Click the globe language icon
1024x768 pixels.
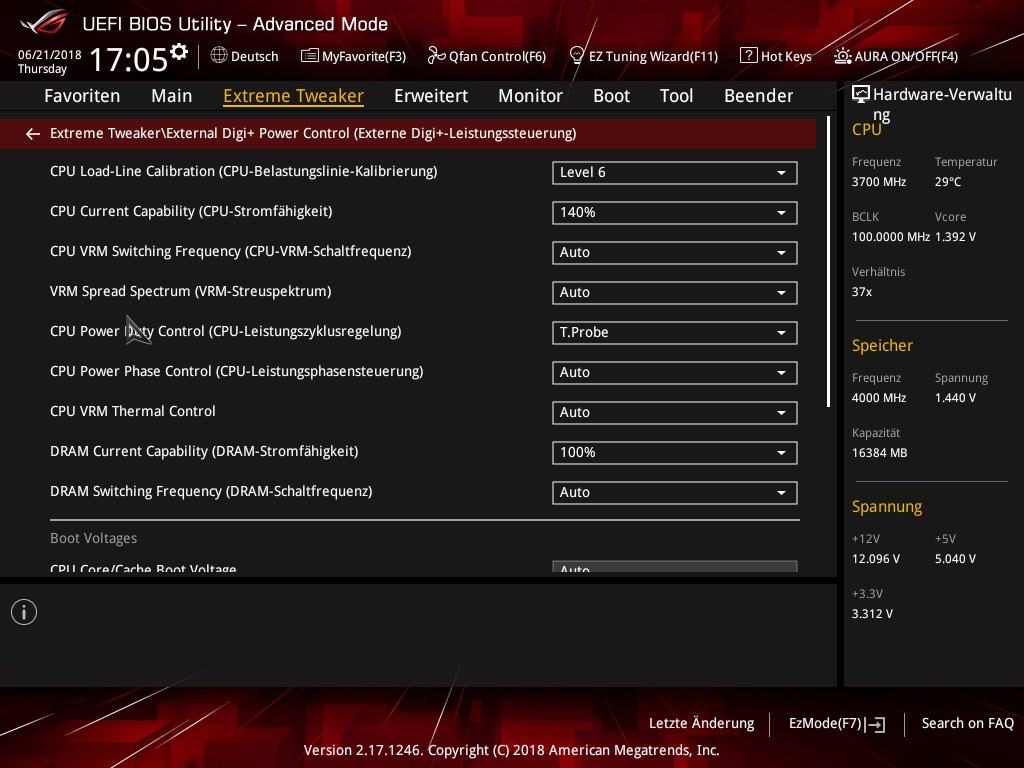tap(219, 56)
